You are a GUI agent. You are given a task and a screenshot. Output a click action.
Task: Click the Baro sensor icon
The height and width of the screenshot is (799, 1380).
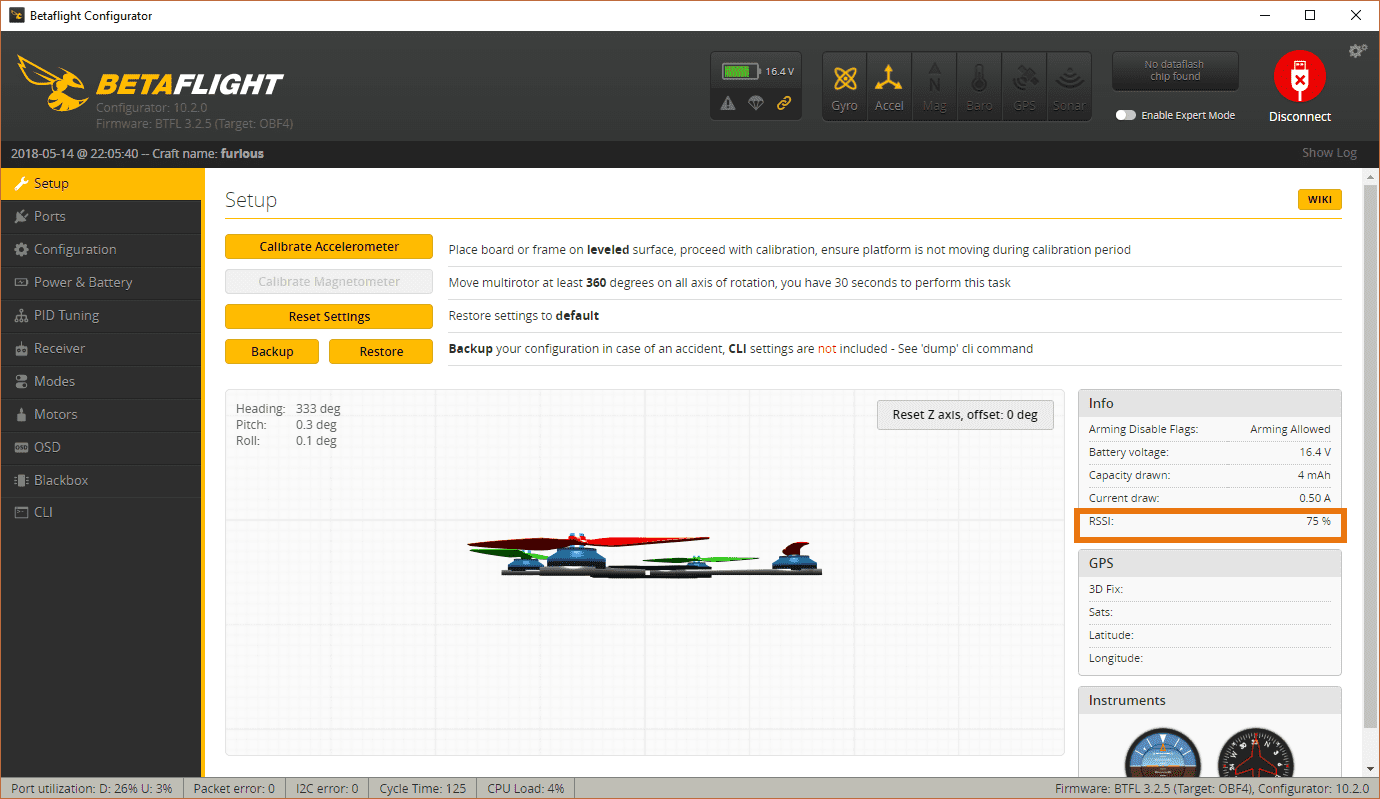click(980, 87)
